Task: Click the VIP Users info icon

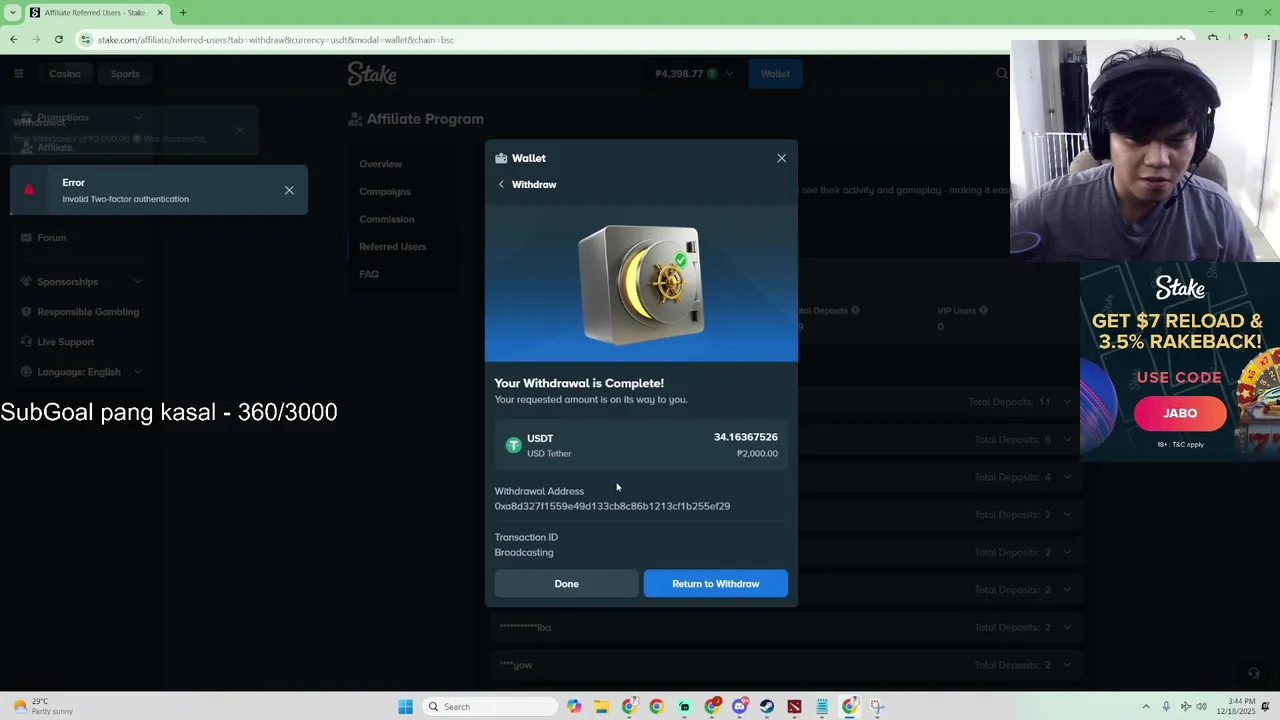Action: pos(983,310)
